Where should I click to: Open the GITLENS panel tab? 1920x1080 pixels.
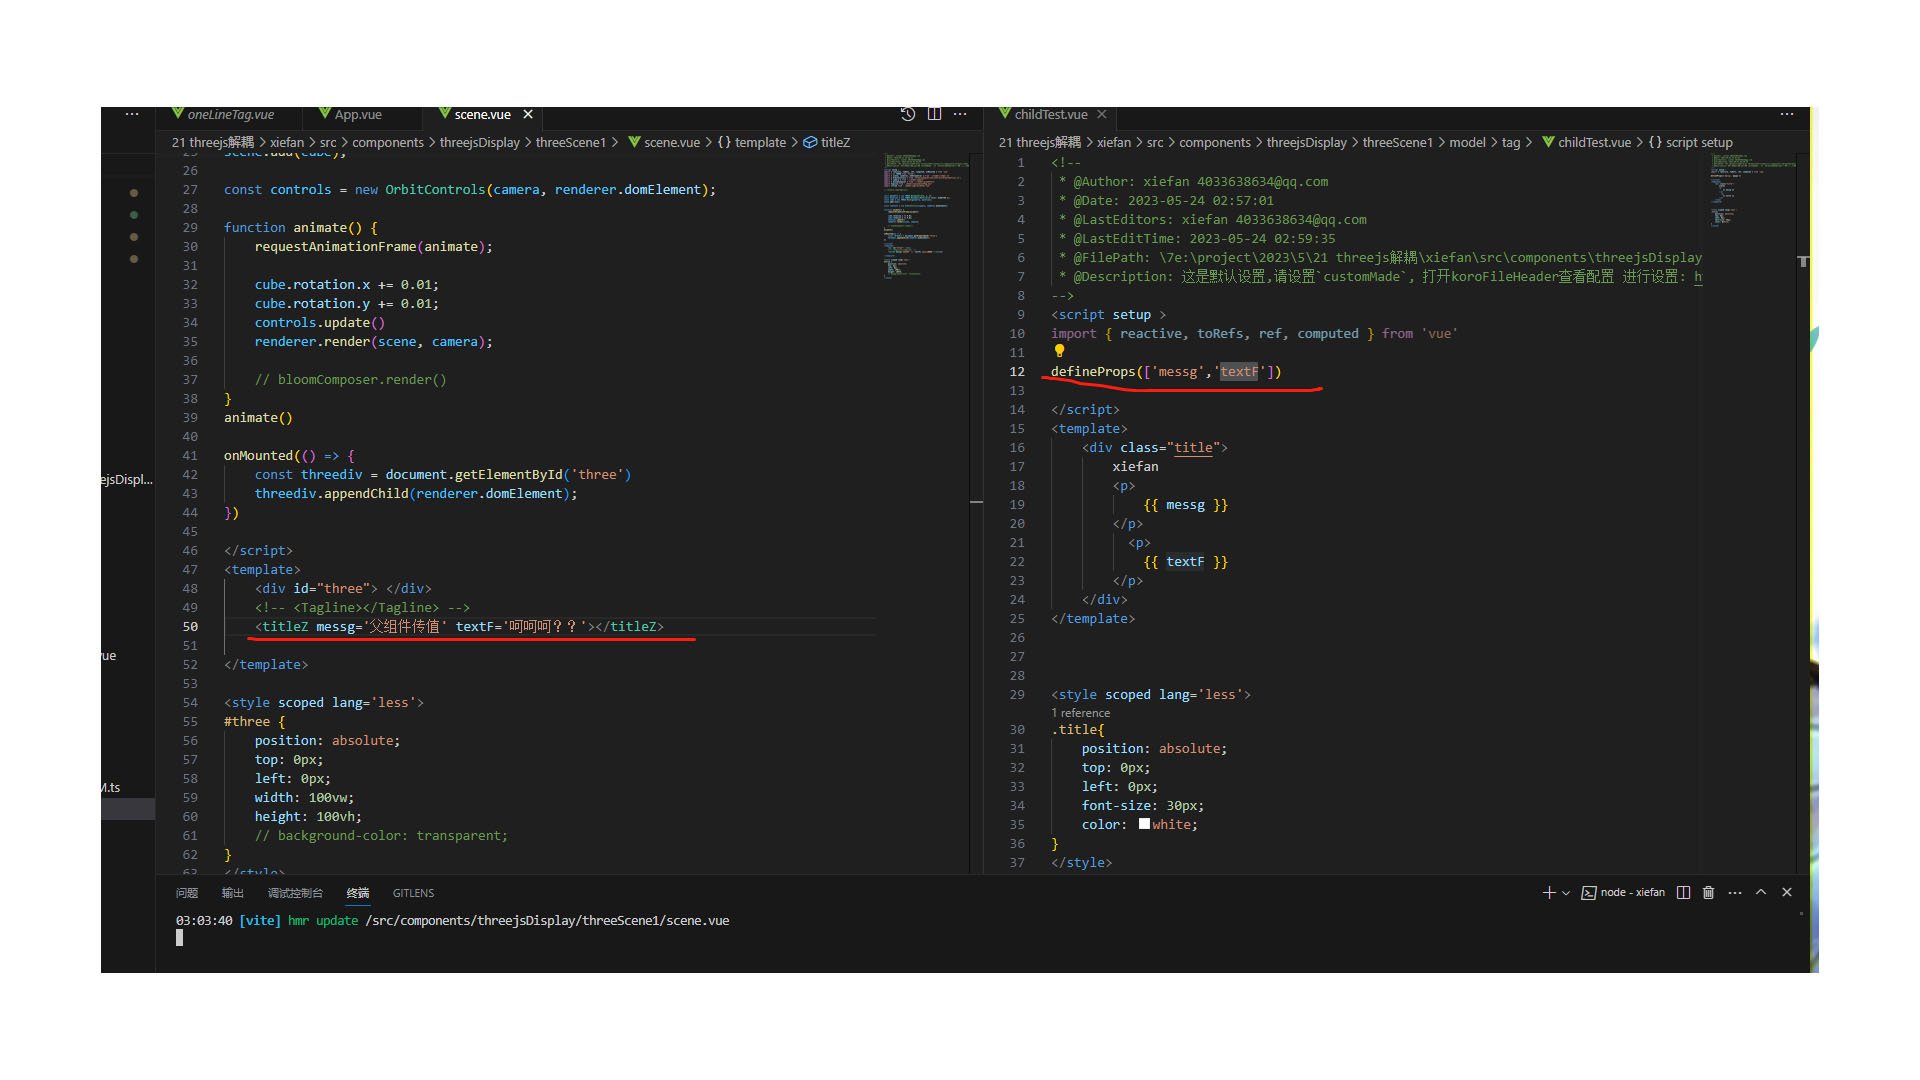413,893
